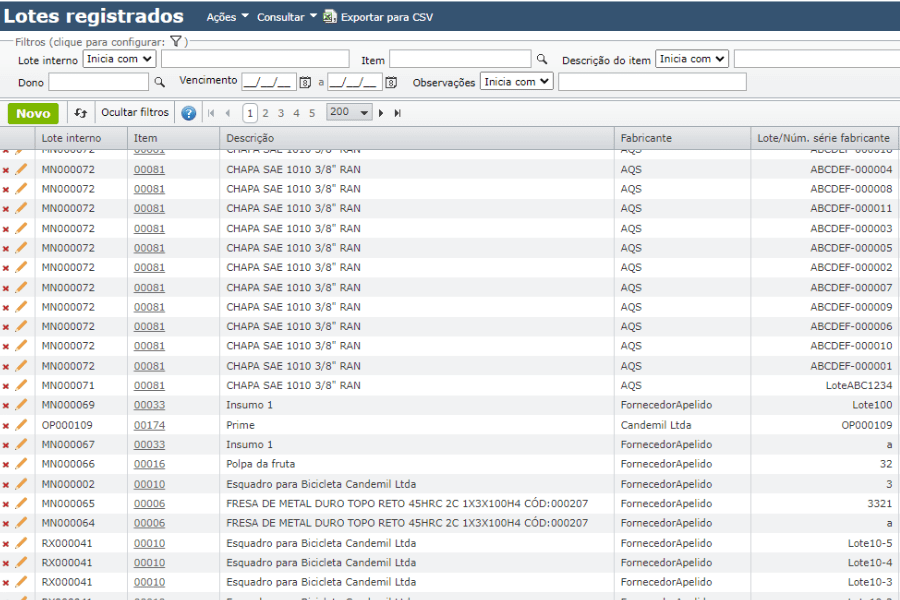The width and height of the screenshot is (900, 600).
Task: Open the Observações 'Inicia com' dropdown
Action: tap(516, 81)
